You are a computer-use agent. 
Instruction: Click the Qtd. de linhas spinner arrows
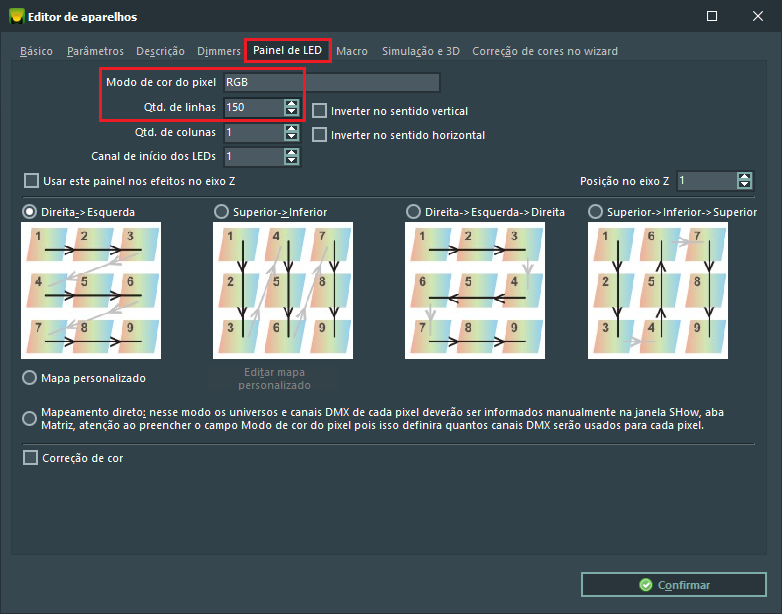pos(291,107)
